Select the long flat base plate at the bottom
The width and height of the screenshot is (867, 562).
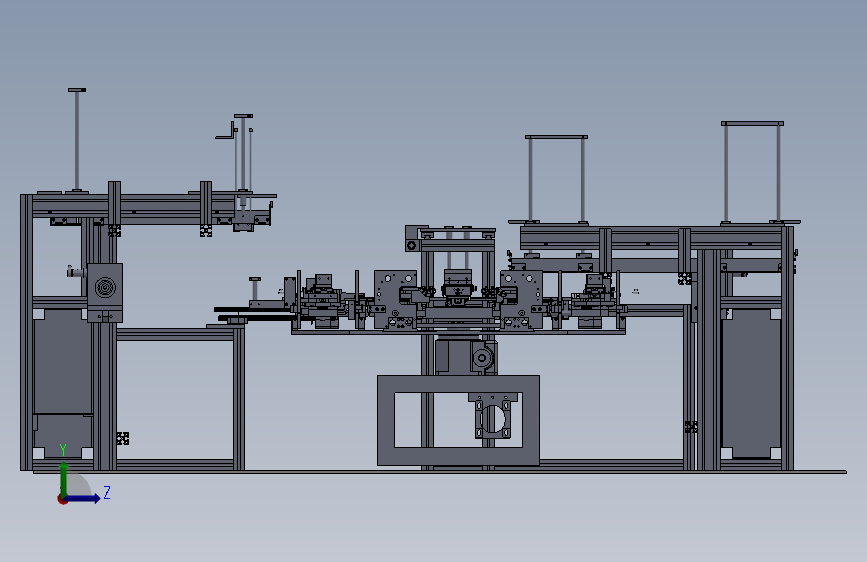point(440,472)
